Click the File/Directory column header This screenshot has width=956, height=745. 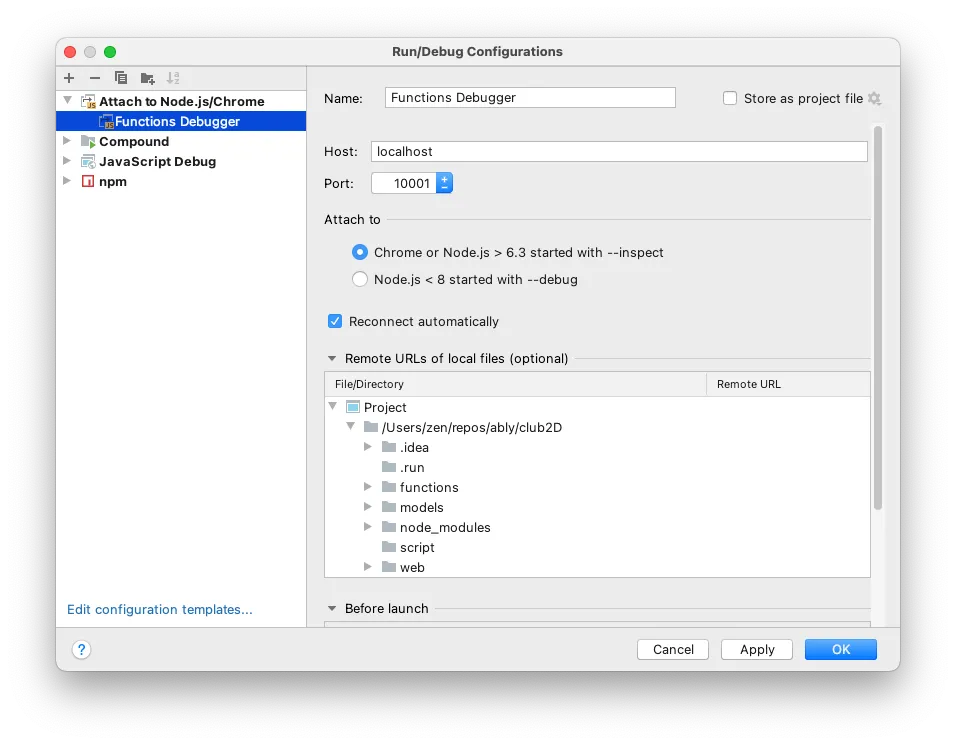click(x=515, y=384)
